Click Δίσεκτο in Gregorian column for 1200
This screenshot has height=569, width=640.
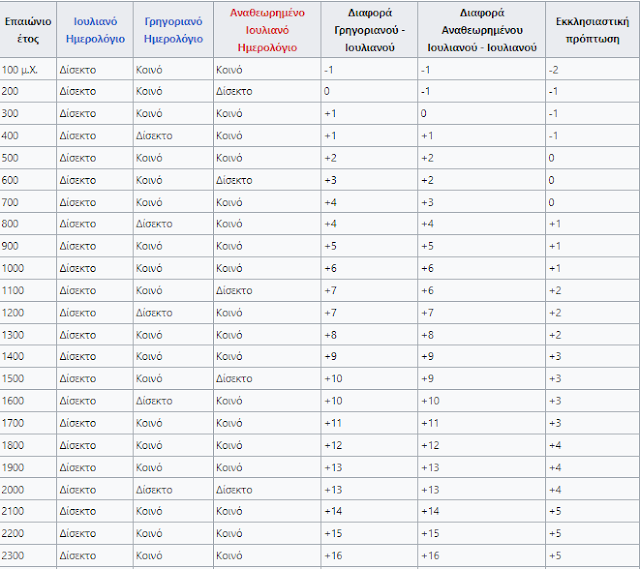tap(154, 313)
